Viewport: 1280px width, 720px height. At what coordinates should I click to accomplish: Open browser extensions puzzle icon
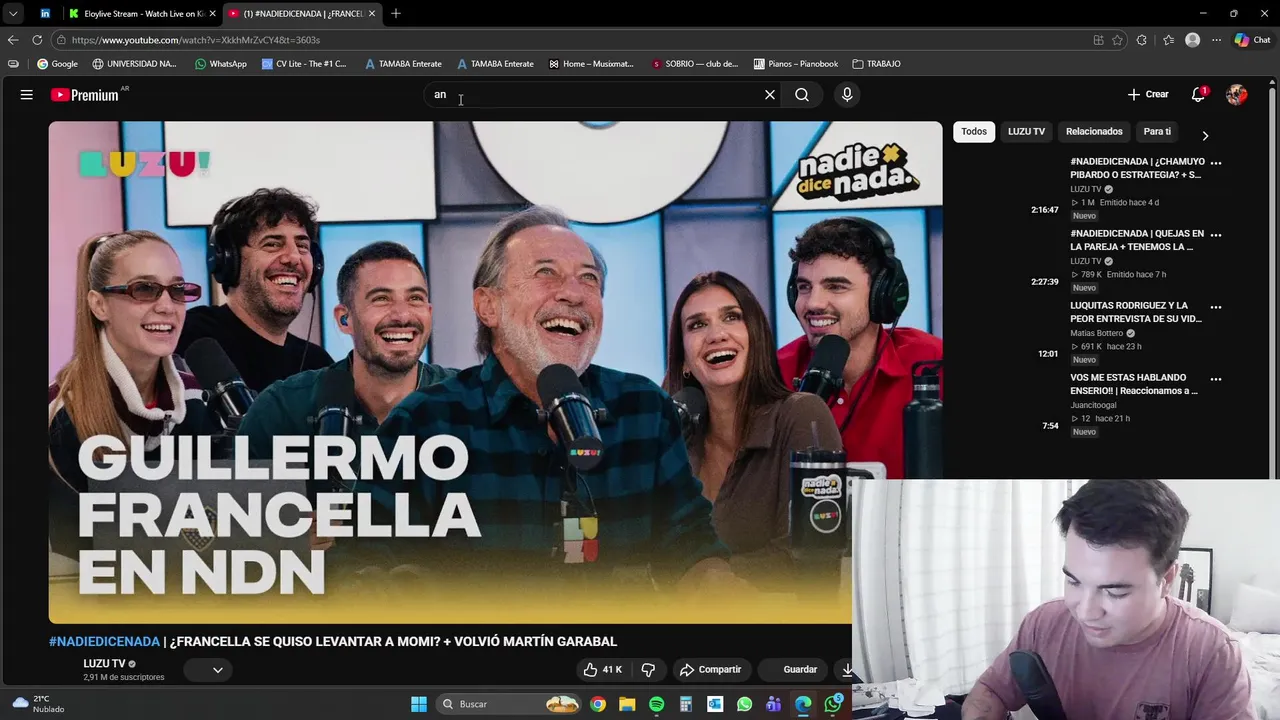[x=1142, y=40]
